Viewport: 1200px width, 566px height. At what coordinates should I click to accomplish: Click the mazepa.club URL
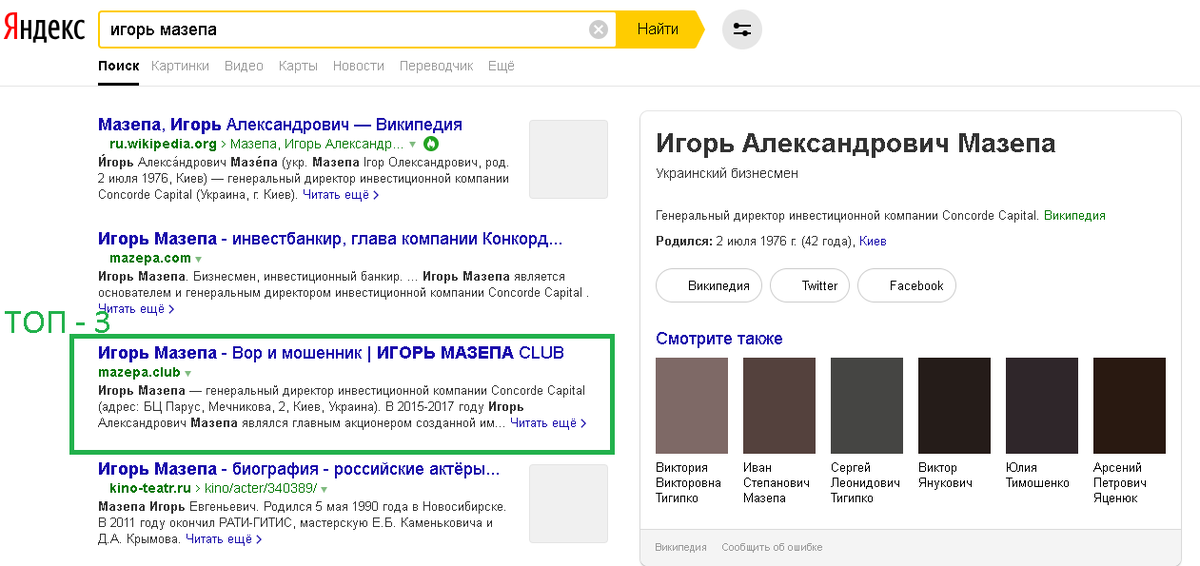(139, 372)
